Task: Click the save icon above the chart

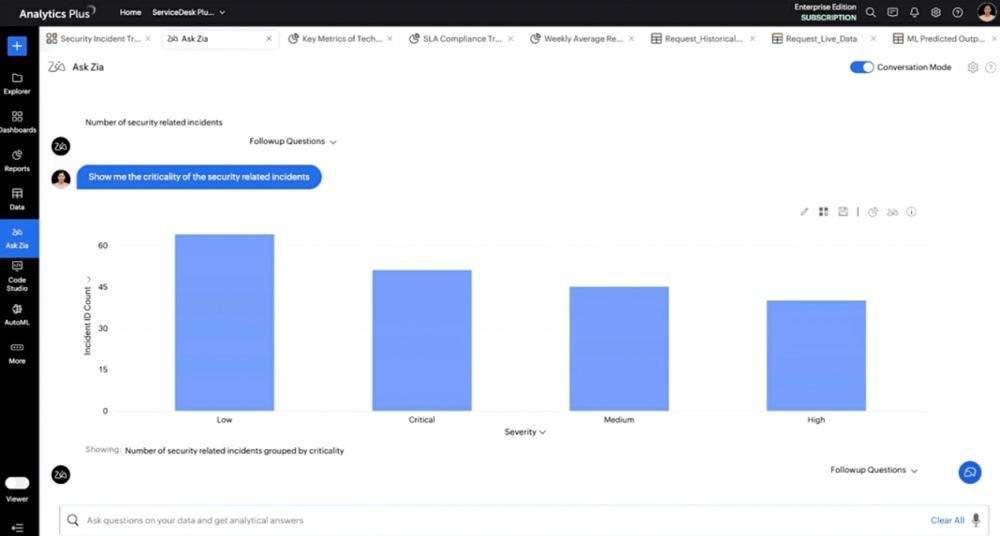Action: (x=843, y=212)
